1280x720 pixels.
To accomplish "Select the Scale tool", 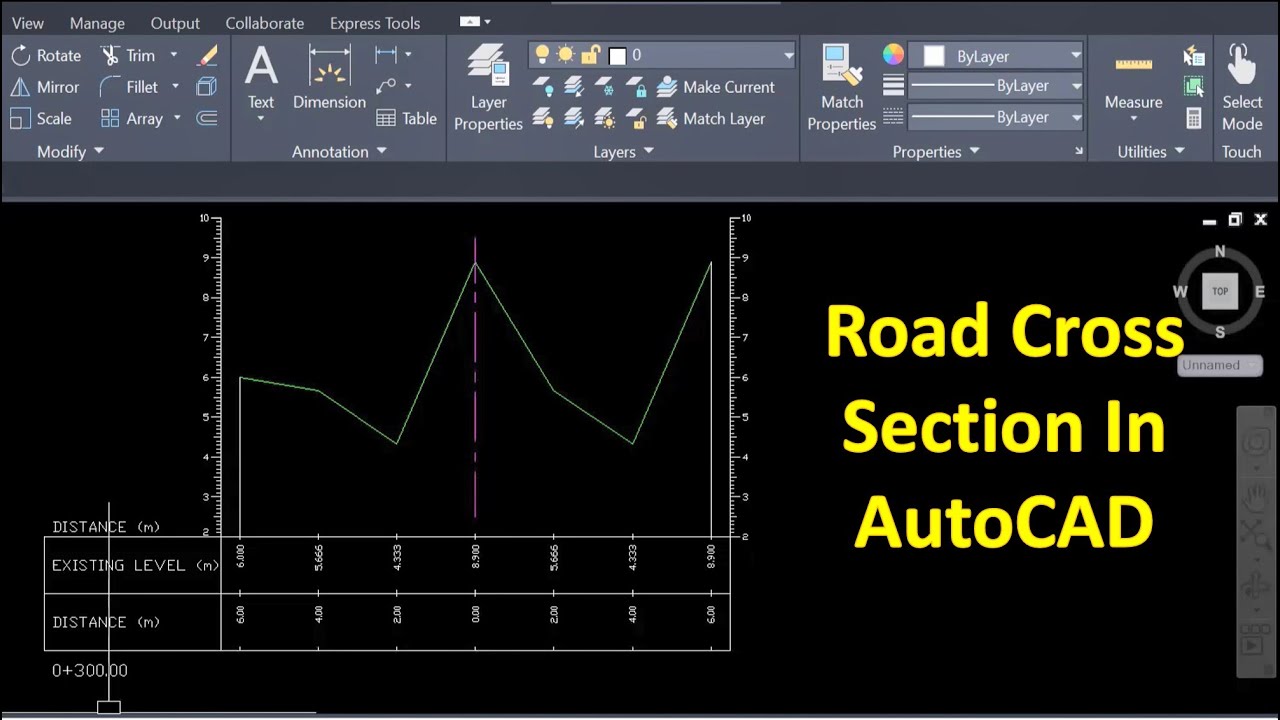I will [41, 118].
